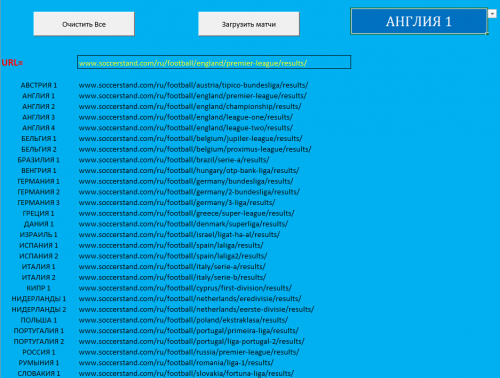Select the brazil/serie-a results URL
Image resolution: width=500 pixels, height=378 pixels.
click(x=174, y=160)
